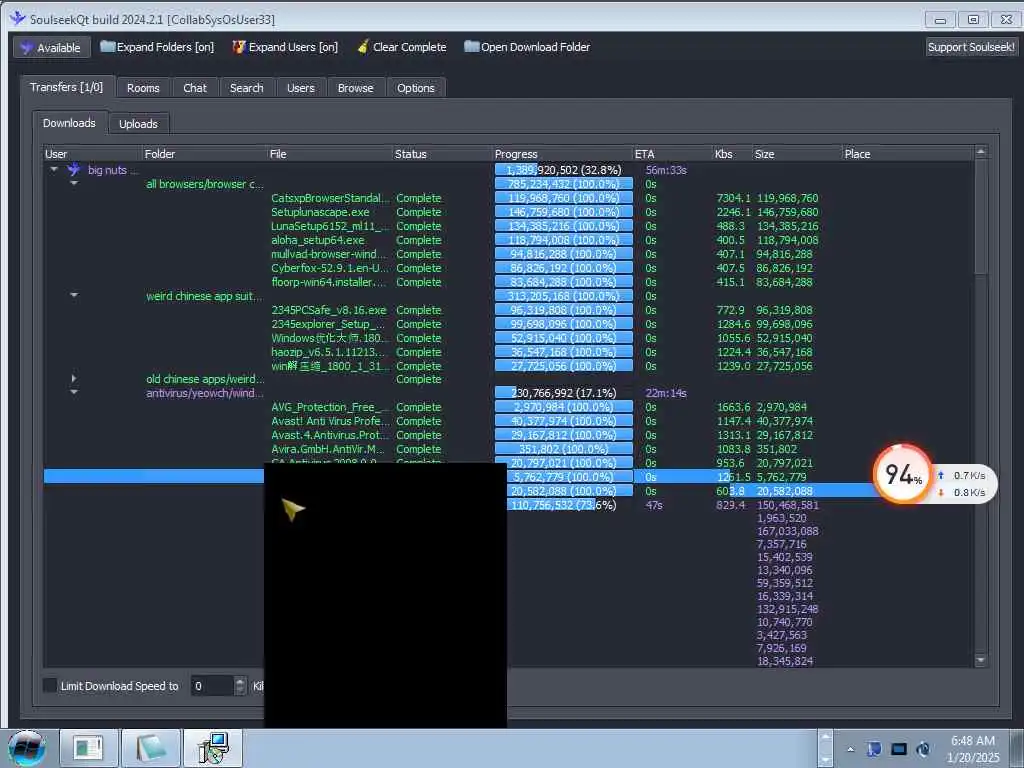Sort by Folder column header
The width and height of the screenshot is (1024, 768).
tap(204, 154)
